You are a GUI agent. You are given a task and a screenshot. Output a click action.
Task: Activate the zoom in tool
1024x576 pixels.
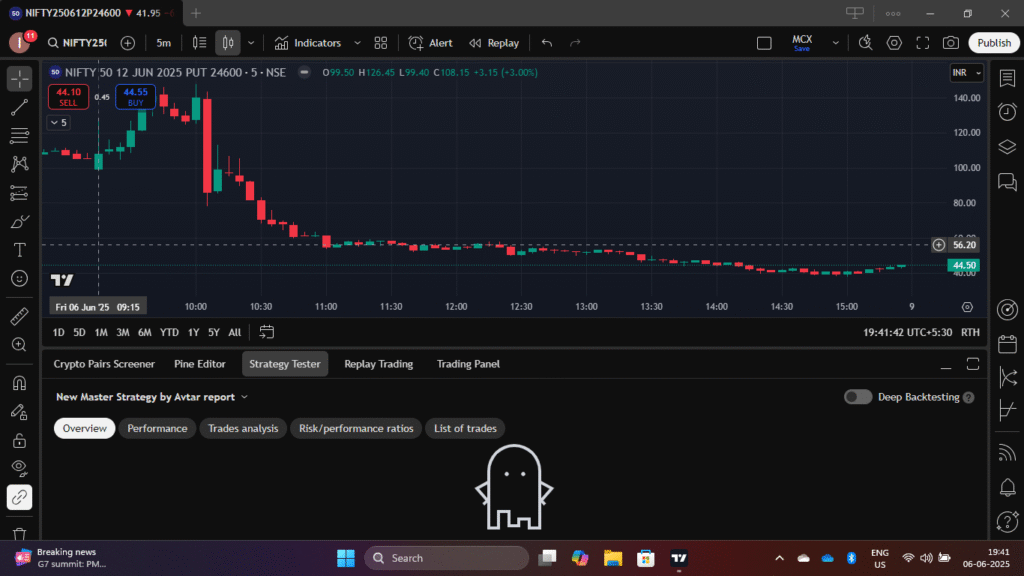click(20, 345)
